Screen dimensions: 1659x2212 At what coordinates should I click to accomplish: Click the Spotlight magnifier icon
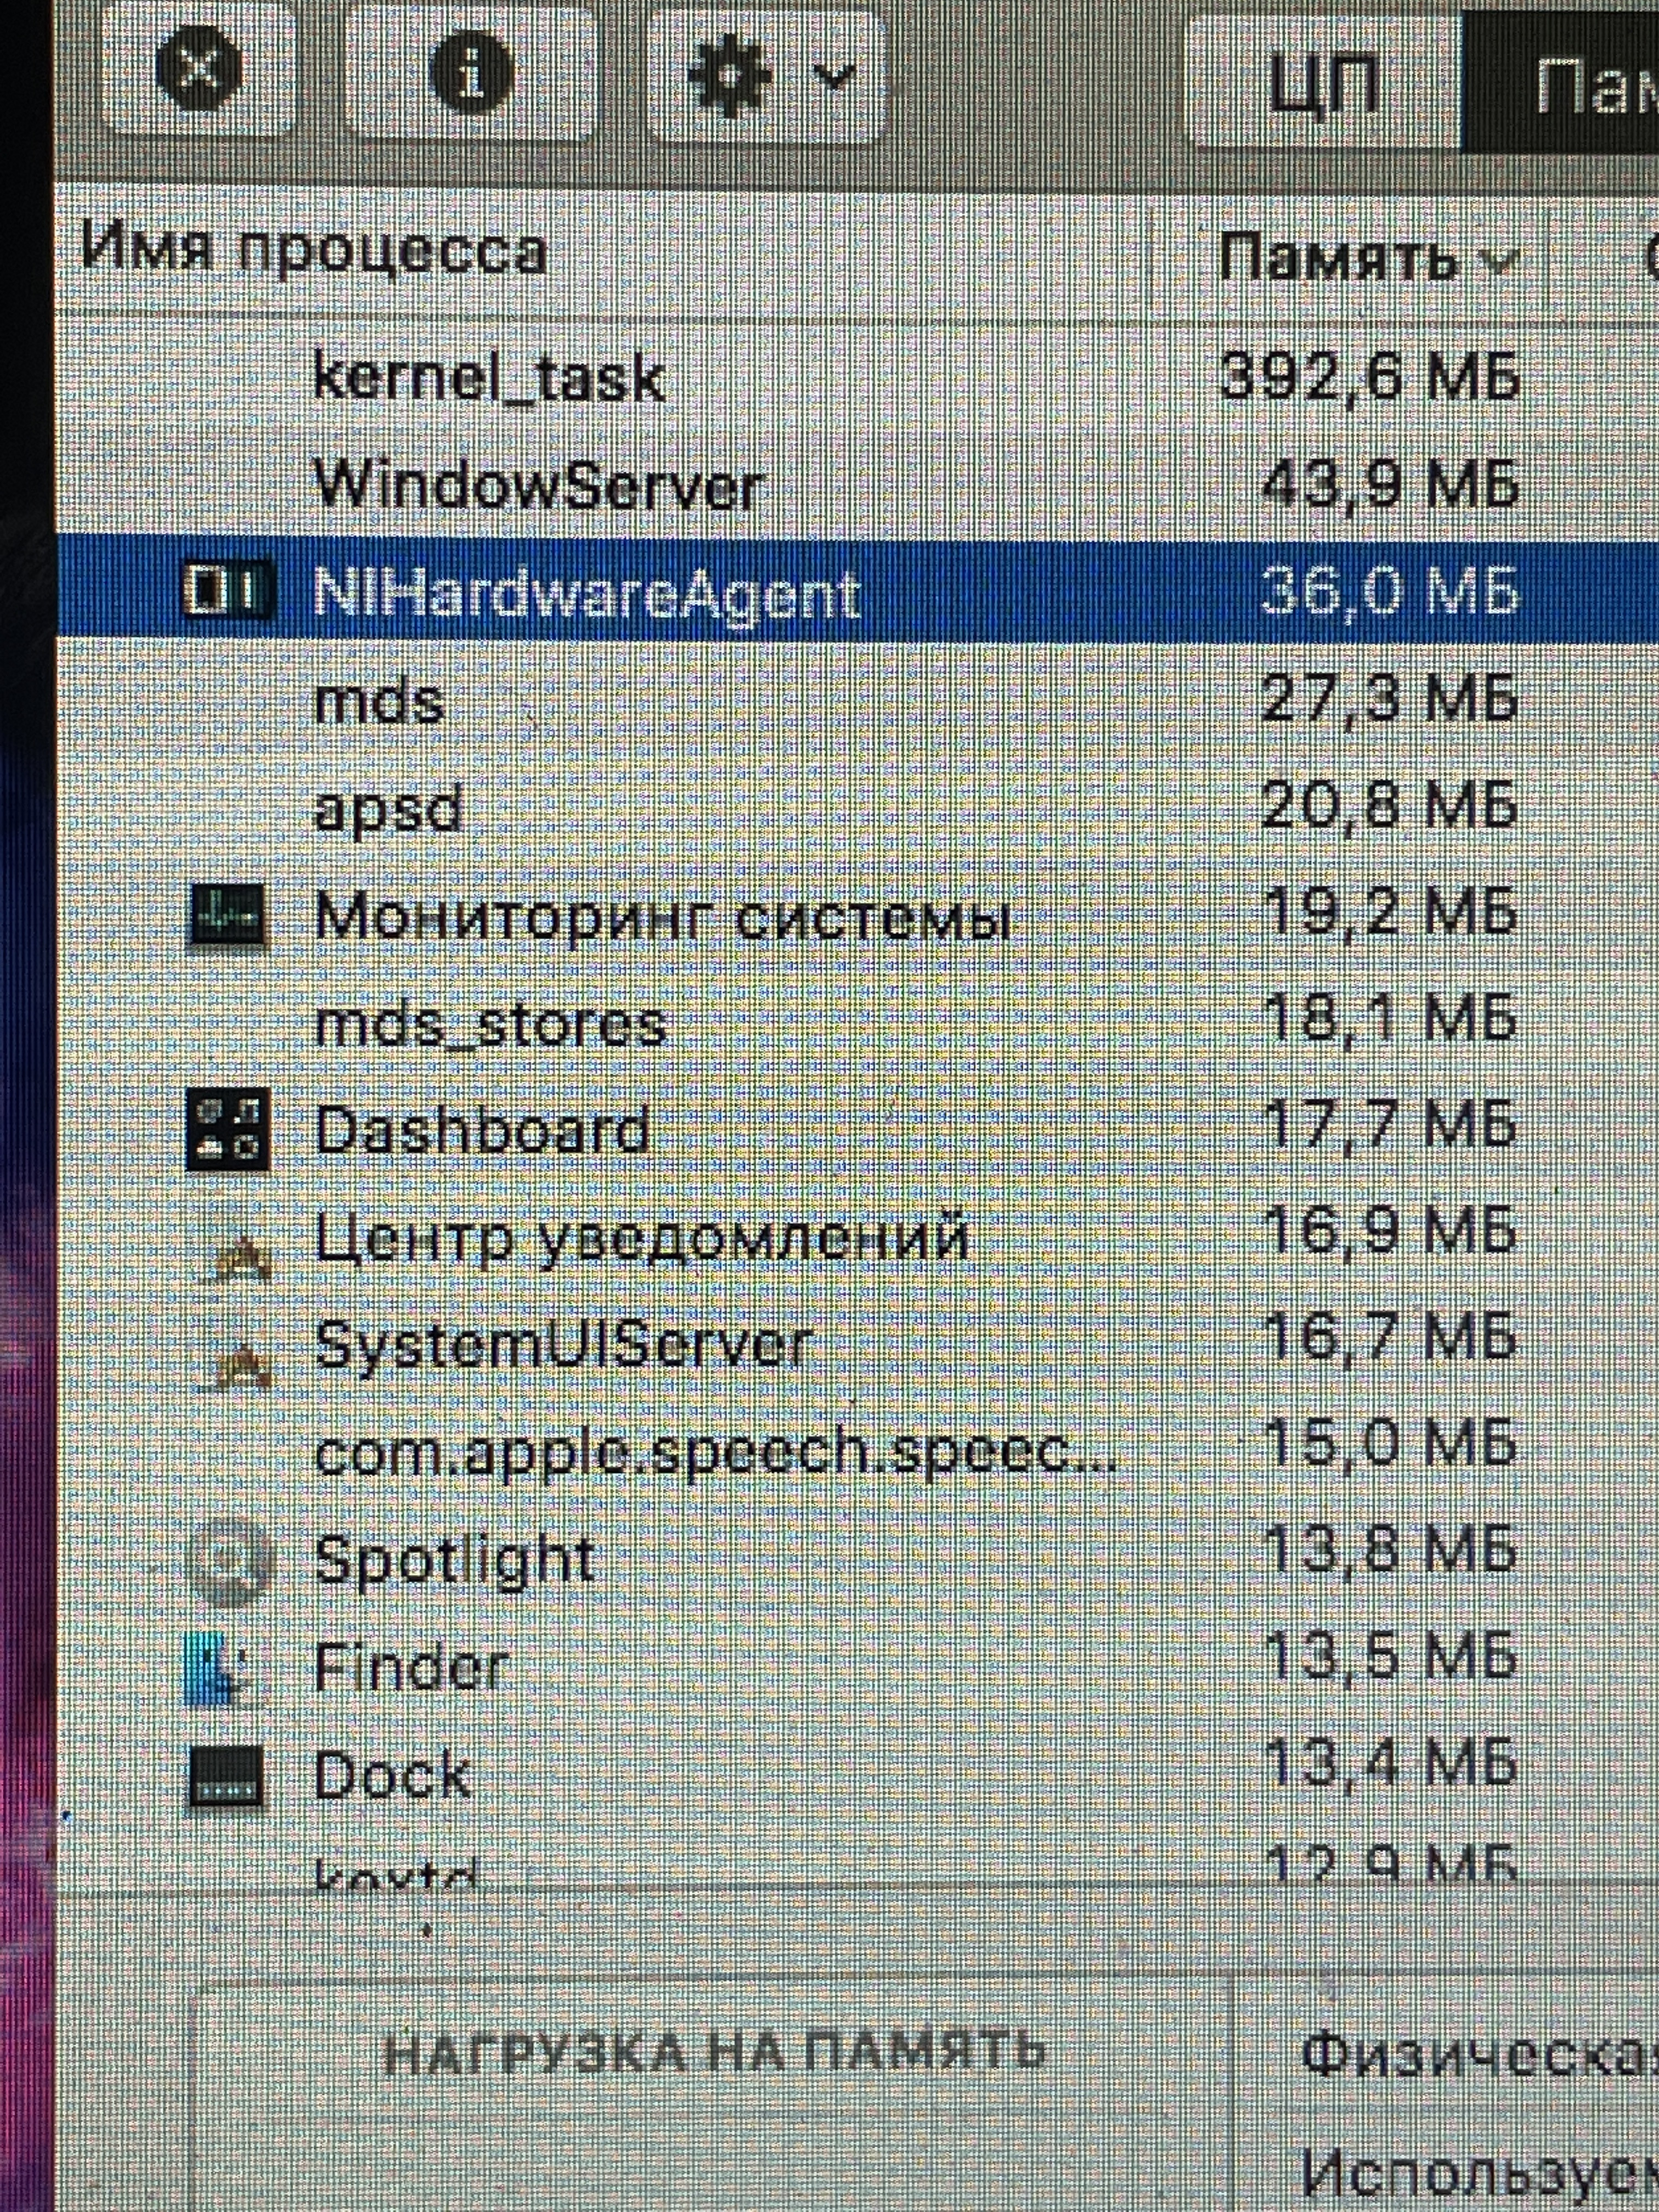(x=229, y=1560)
